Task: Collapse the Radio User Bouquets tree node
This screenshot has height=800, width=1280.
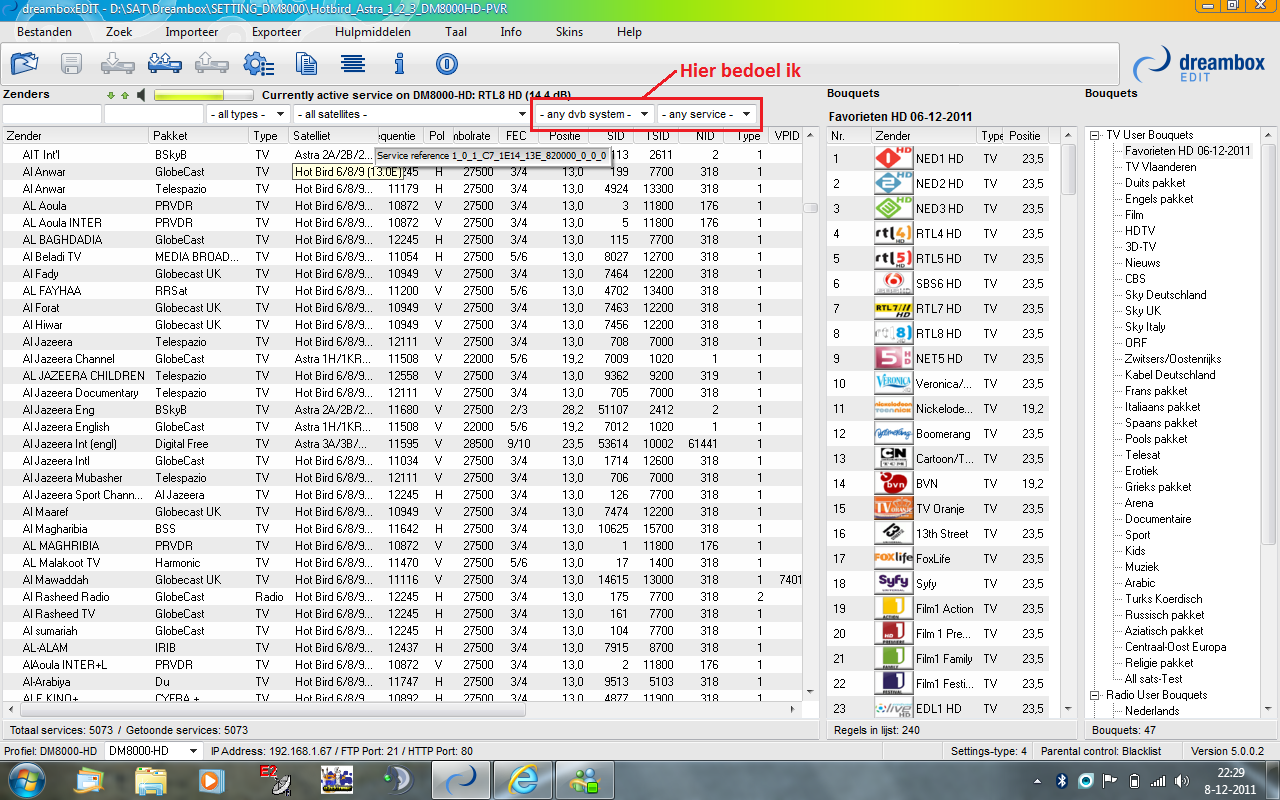Action: [x=1095, y=695]
